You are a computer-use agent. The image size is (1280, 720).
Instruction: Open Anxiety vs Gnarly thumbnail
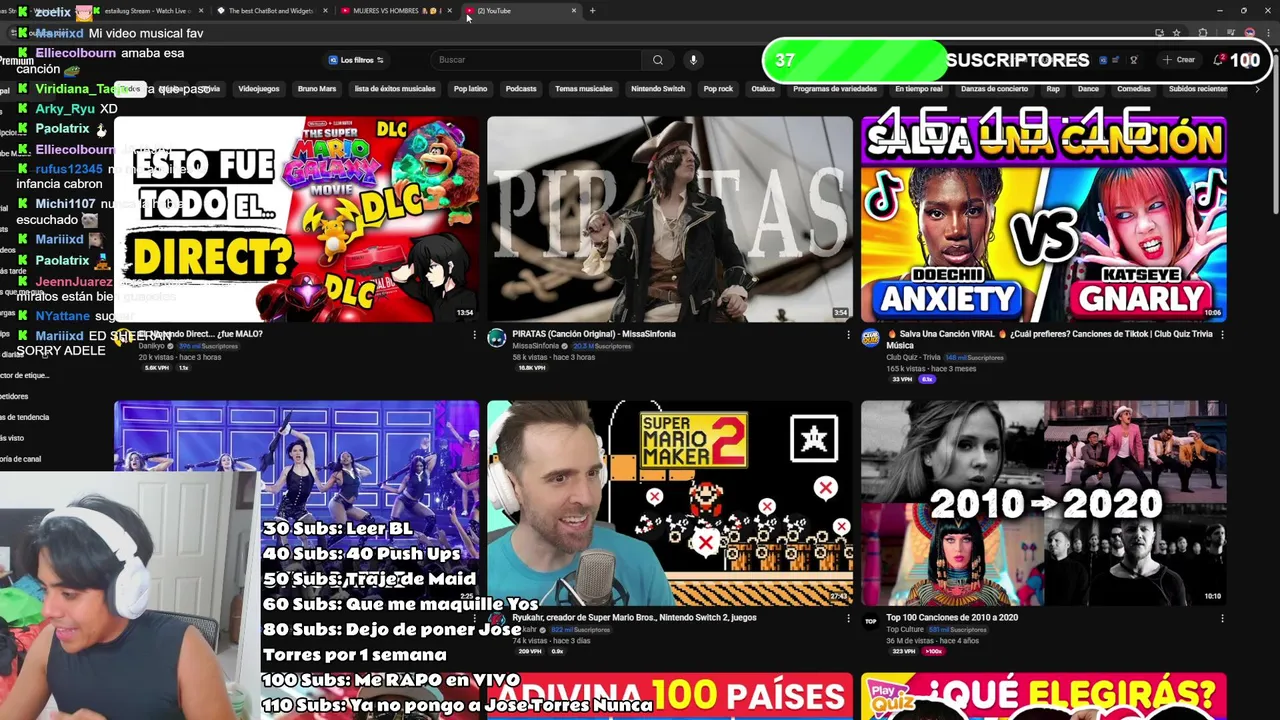[x=1043, y=219]
